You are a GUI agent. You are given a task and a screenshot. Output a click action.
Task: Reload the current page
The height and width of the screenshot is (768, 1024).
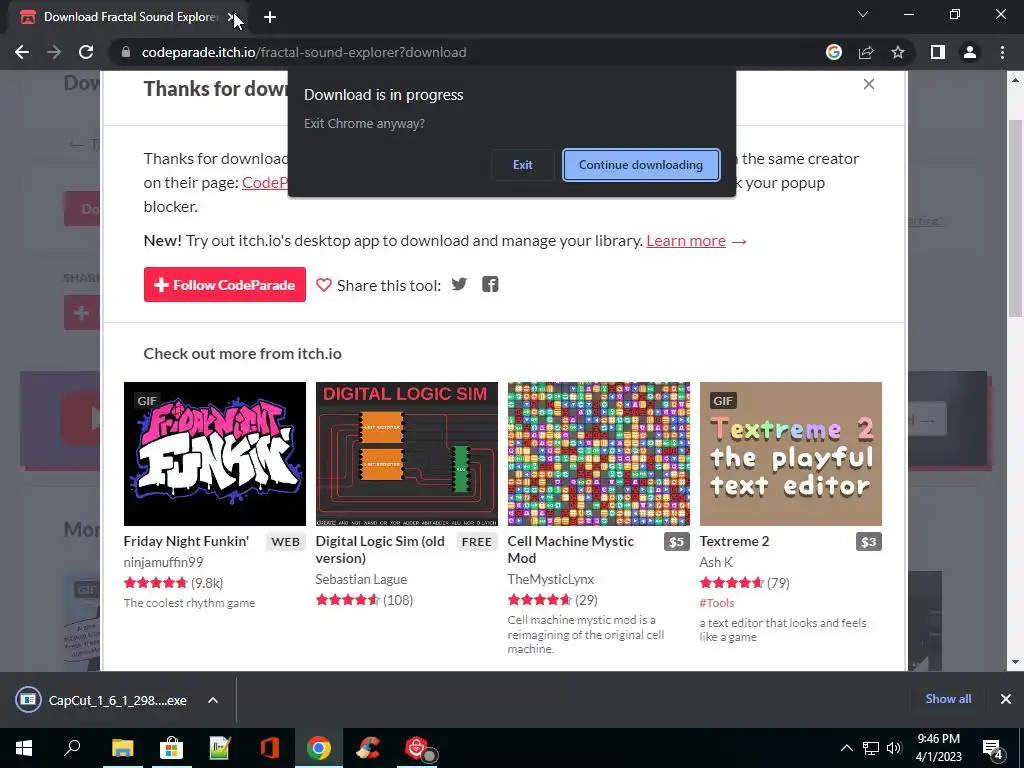(86, 52)
